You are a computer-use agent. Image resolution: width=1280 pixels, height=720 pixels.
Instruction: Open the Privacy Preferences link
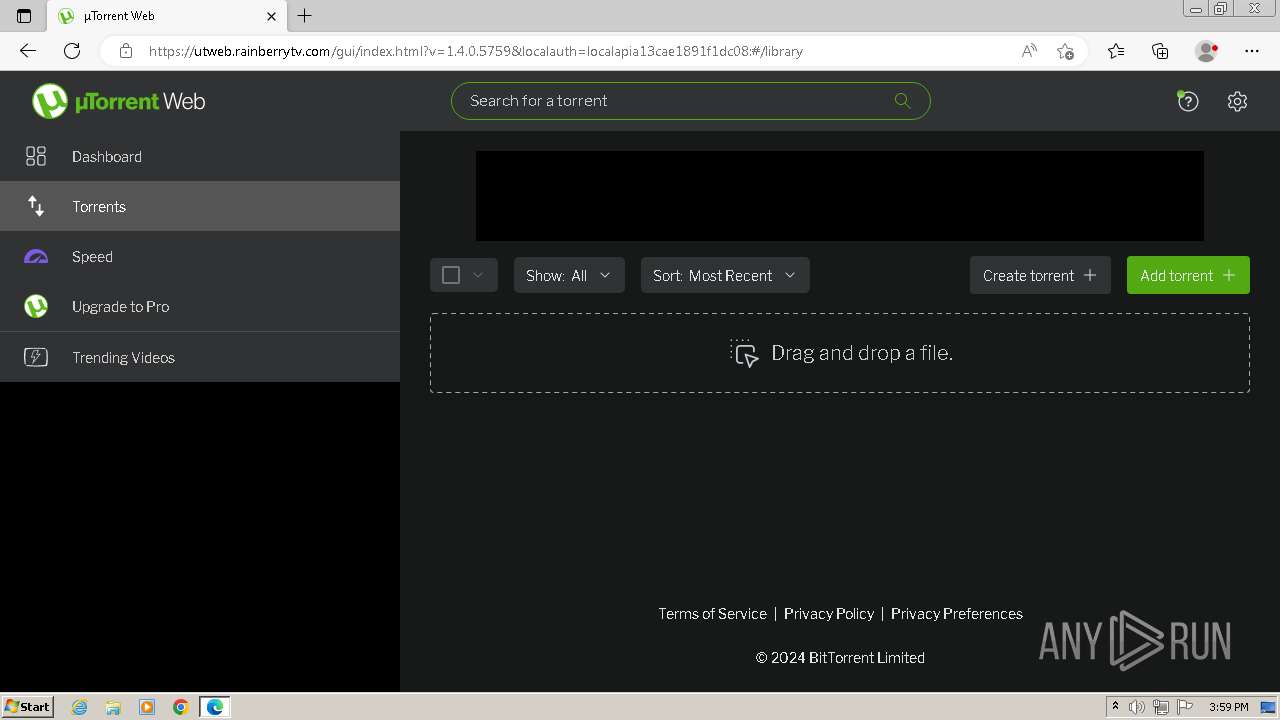957,614
